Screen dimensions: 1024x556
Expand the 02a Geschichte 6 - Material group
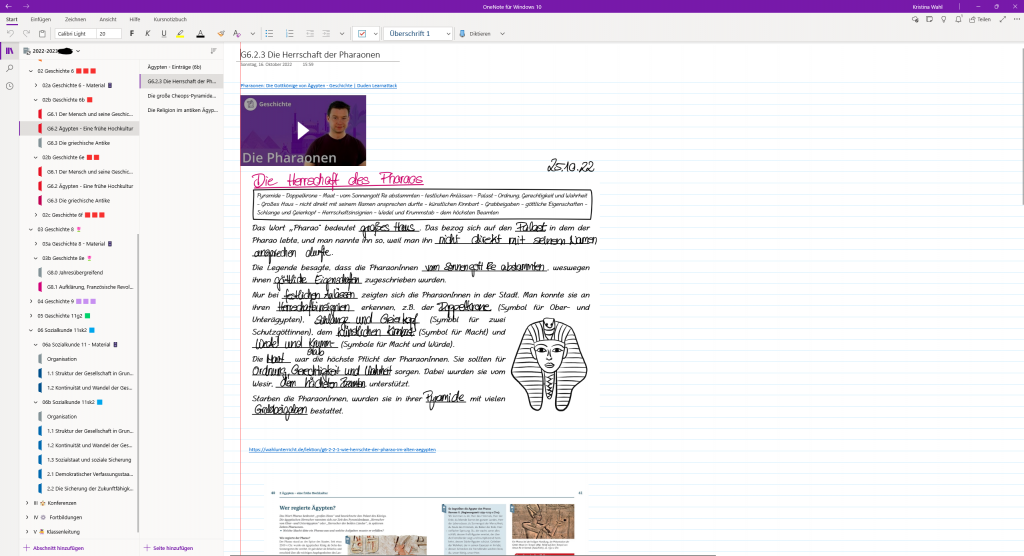(35, 86)
